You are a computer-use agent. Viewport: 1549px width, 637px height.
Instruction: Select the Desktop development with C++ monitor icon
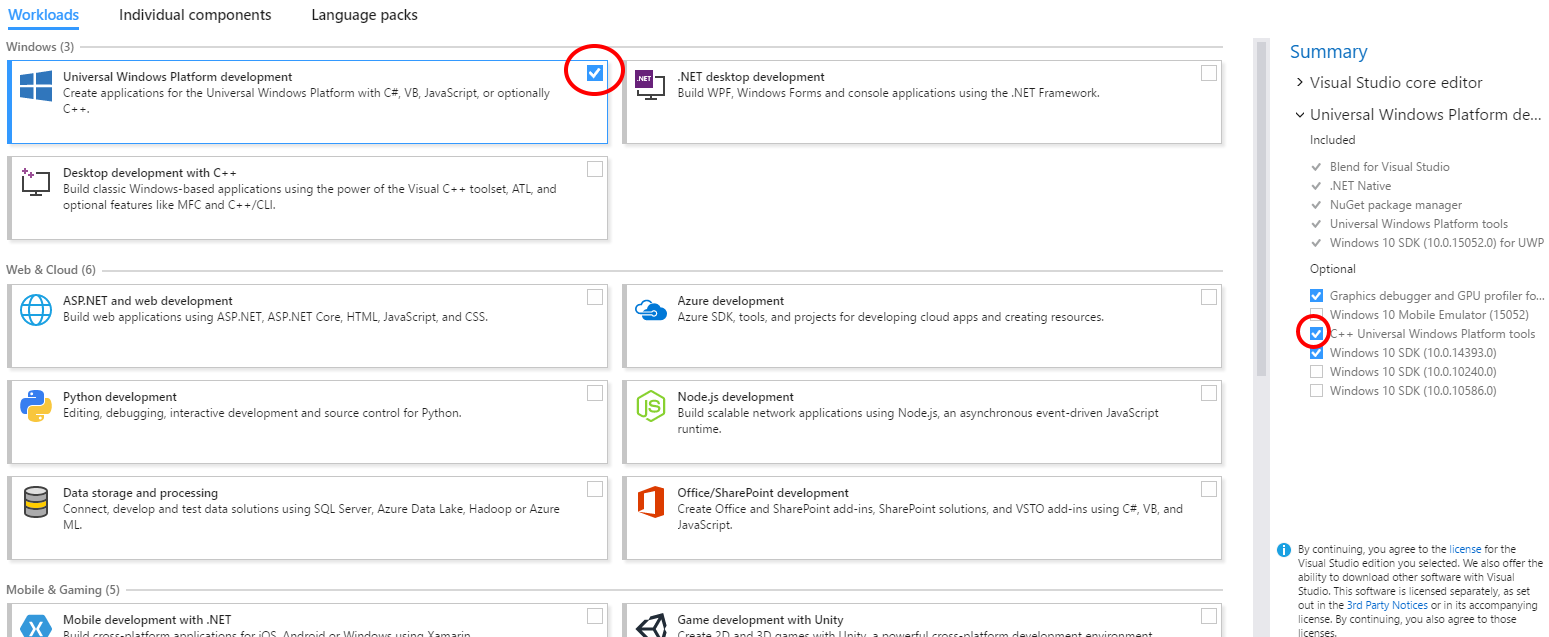pos(35,185)
